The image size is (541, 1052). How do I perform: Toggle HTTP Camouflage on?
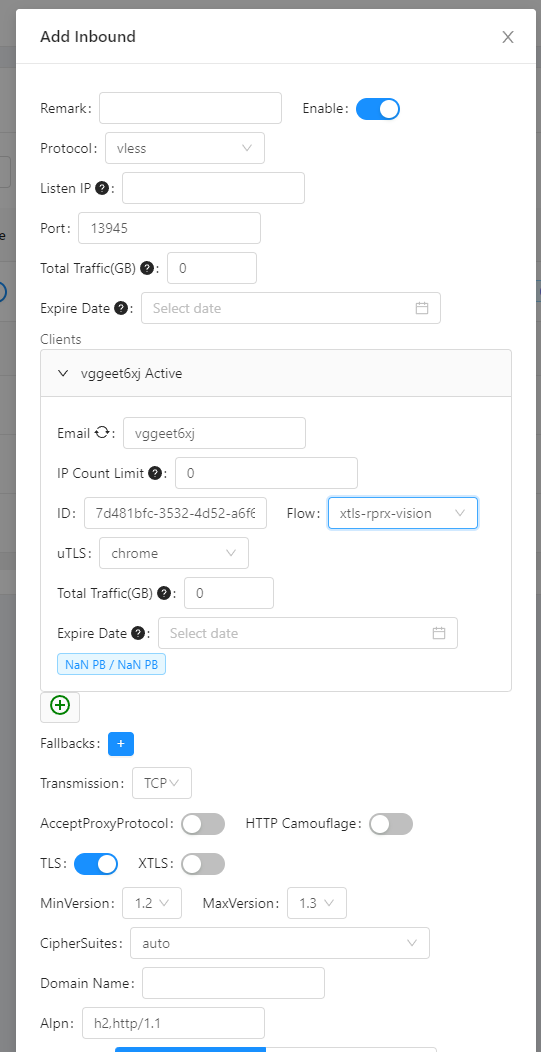coord(391,823)
